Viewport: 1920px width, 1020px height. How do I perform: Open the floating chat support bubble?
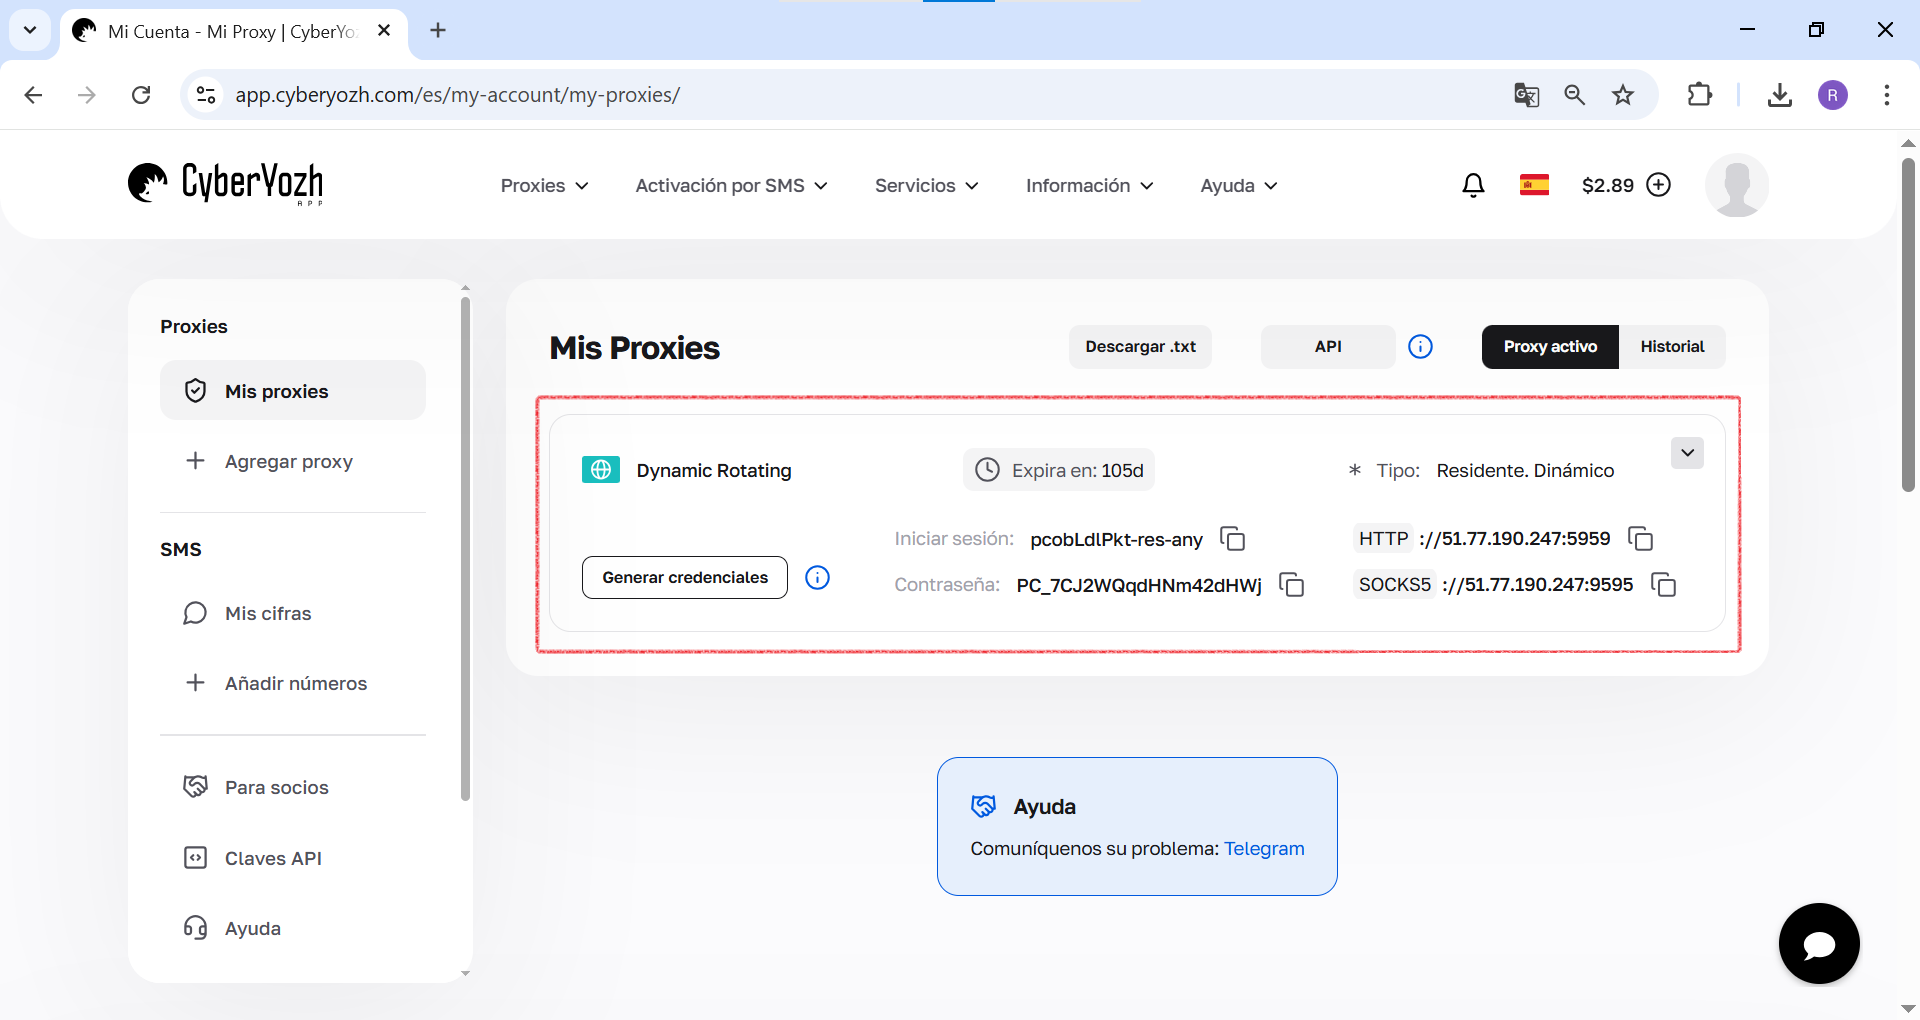click(1818, 944)
